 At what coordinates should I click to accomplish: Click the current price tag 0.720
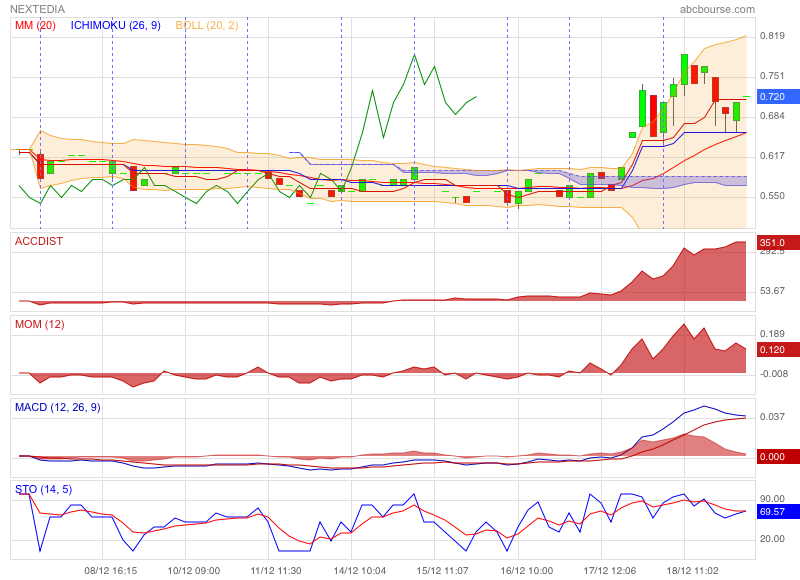click(x=778, y=97)
